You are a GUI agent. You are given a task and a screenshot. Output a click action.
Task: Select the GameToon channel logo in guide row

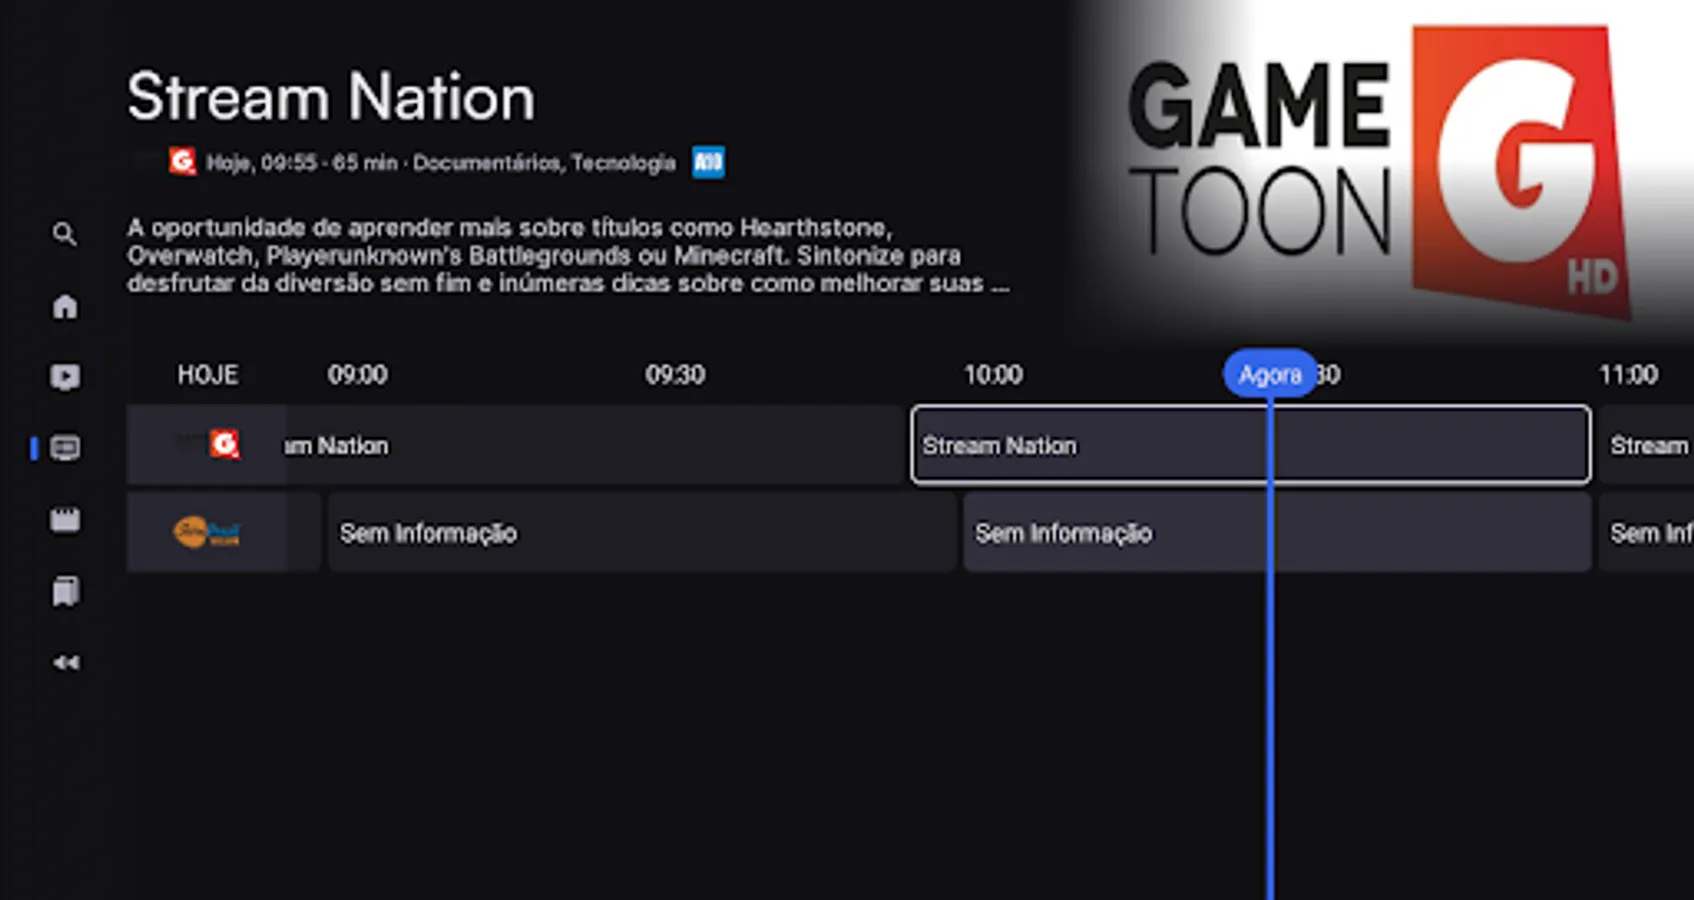pyautogui.click(x=207, y=444)
